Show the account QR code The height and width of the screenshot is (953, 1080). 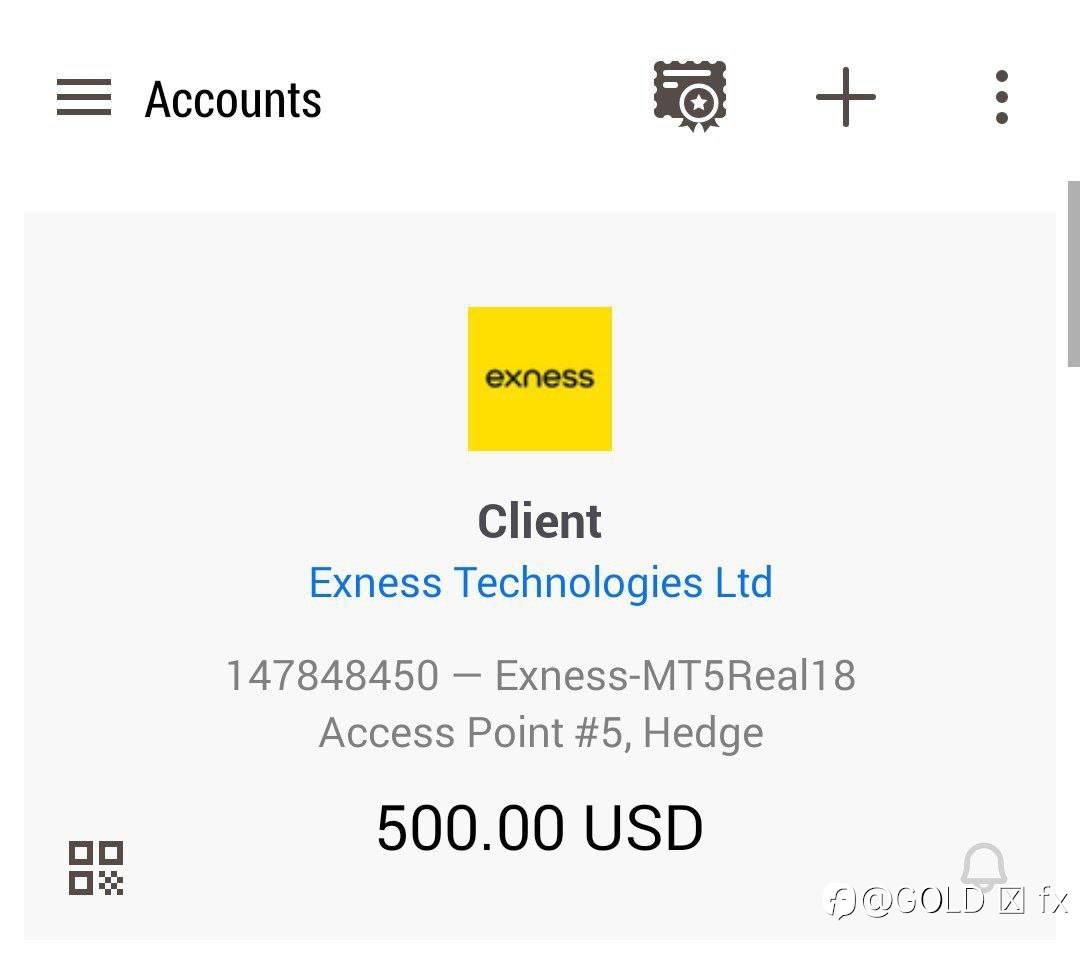(96, 868)
